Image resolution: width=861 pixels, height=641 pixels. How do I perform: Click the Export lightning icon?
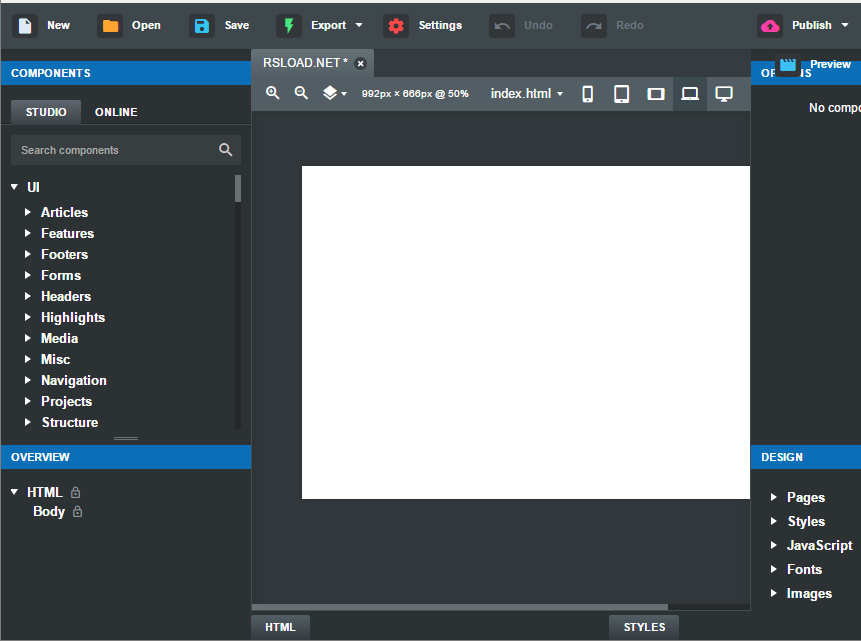tap(289, 26)
